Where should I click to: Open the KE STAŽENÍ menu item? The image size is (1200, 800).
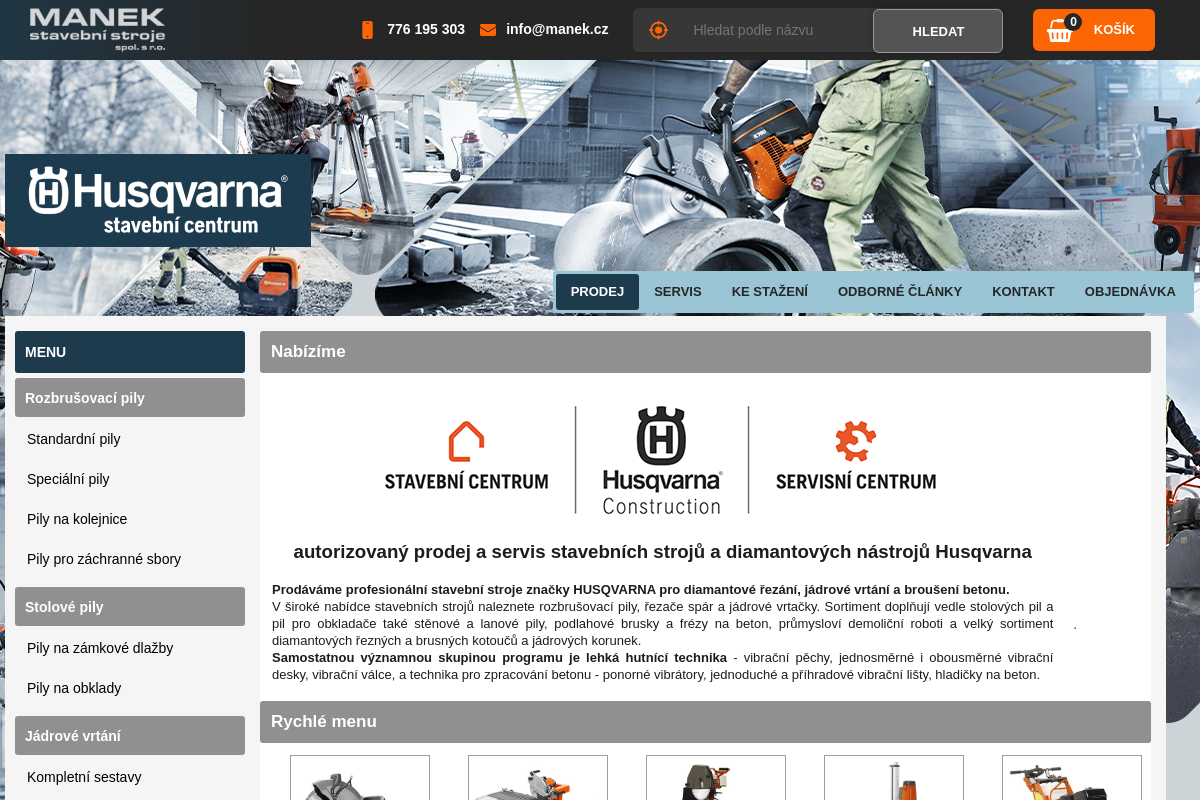(769, 292)
